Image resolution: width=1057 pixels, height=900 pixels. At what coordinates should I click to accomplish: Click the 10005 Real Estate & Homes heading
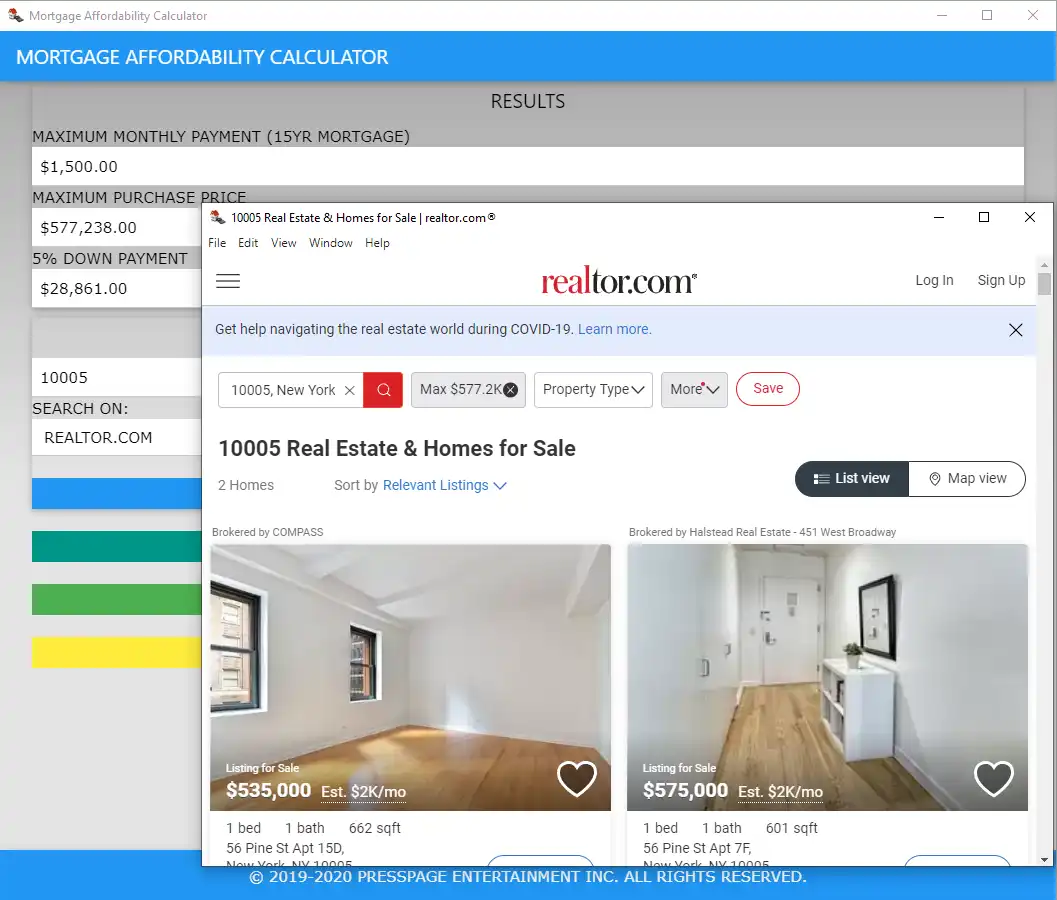[x=397, y=448]
